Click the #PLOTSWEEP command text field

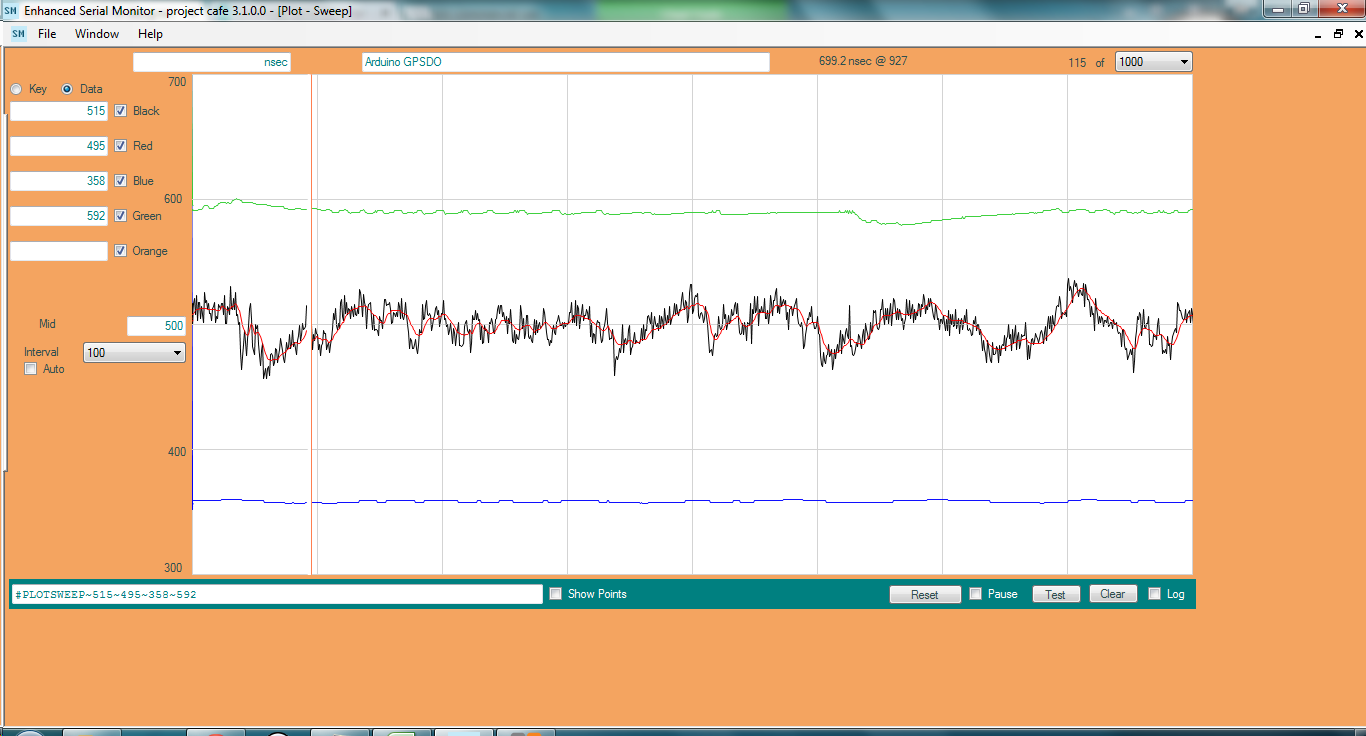(276, 594)
